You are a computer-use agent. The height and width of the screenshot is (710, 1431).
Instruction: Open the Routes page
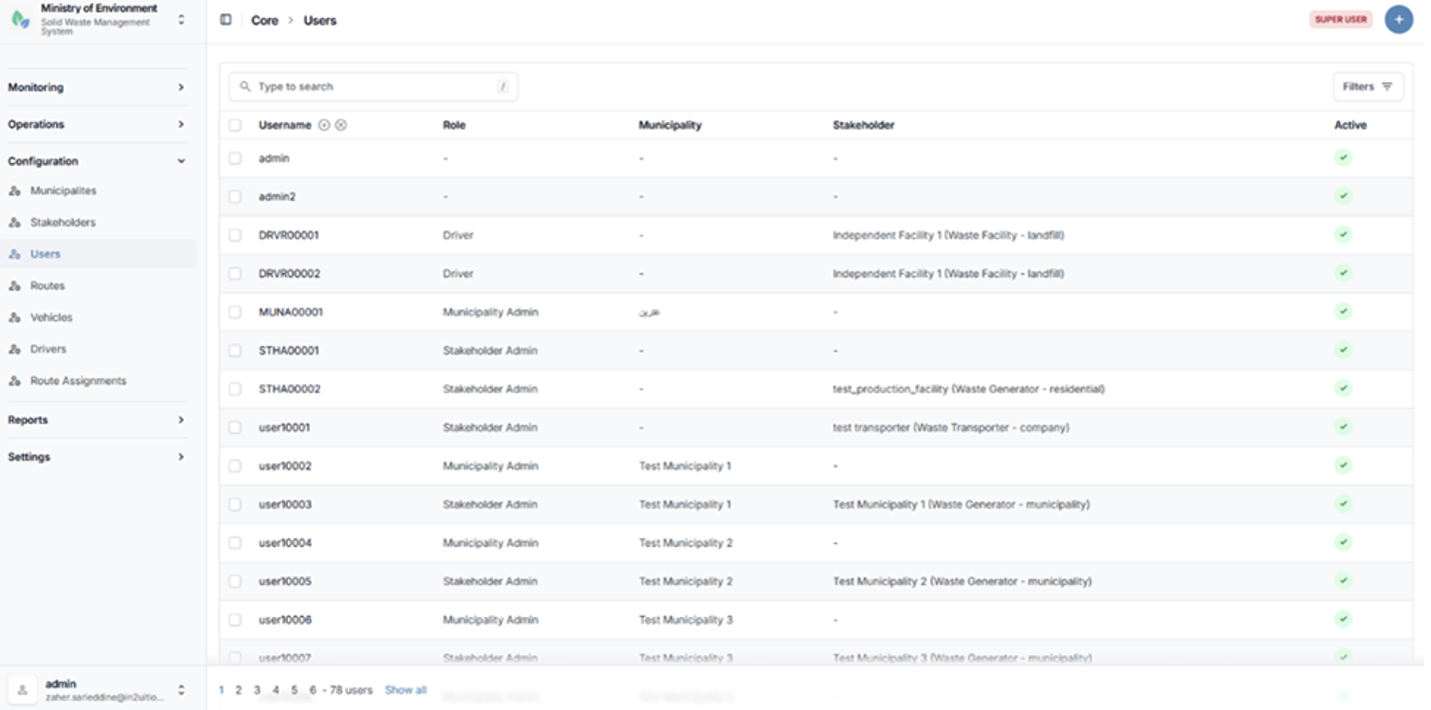[47, 286]
